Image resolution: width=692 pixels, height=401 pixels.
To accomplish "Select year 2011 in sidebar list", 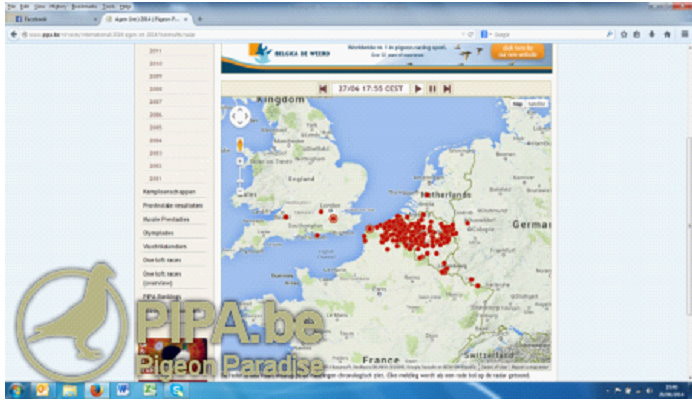I will (155, 50).
